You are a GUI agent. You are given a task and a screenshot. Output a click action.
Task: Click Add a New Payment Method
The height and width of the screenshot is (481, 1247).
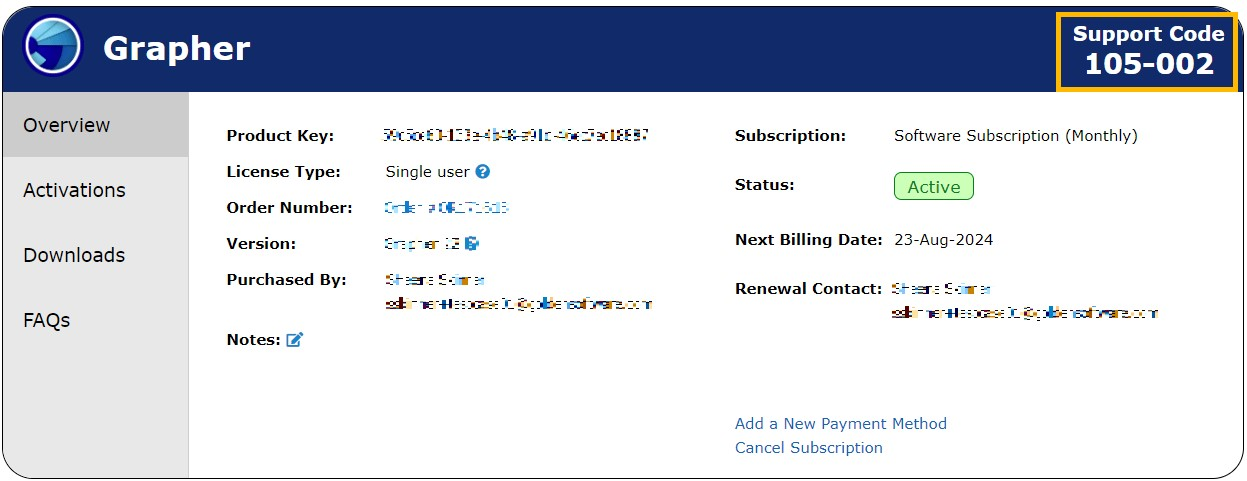(840, 424)
